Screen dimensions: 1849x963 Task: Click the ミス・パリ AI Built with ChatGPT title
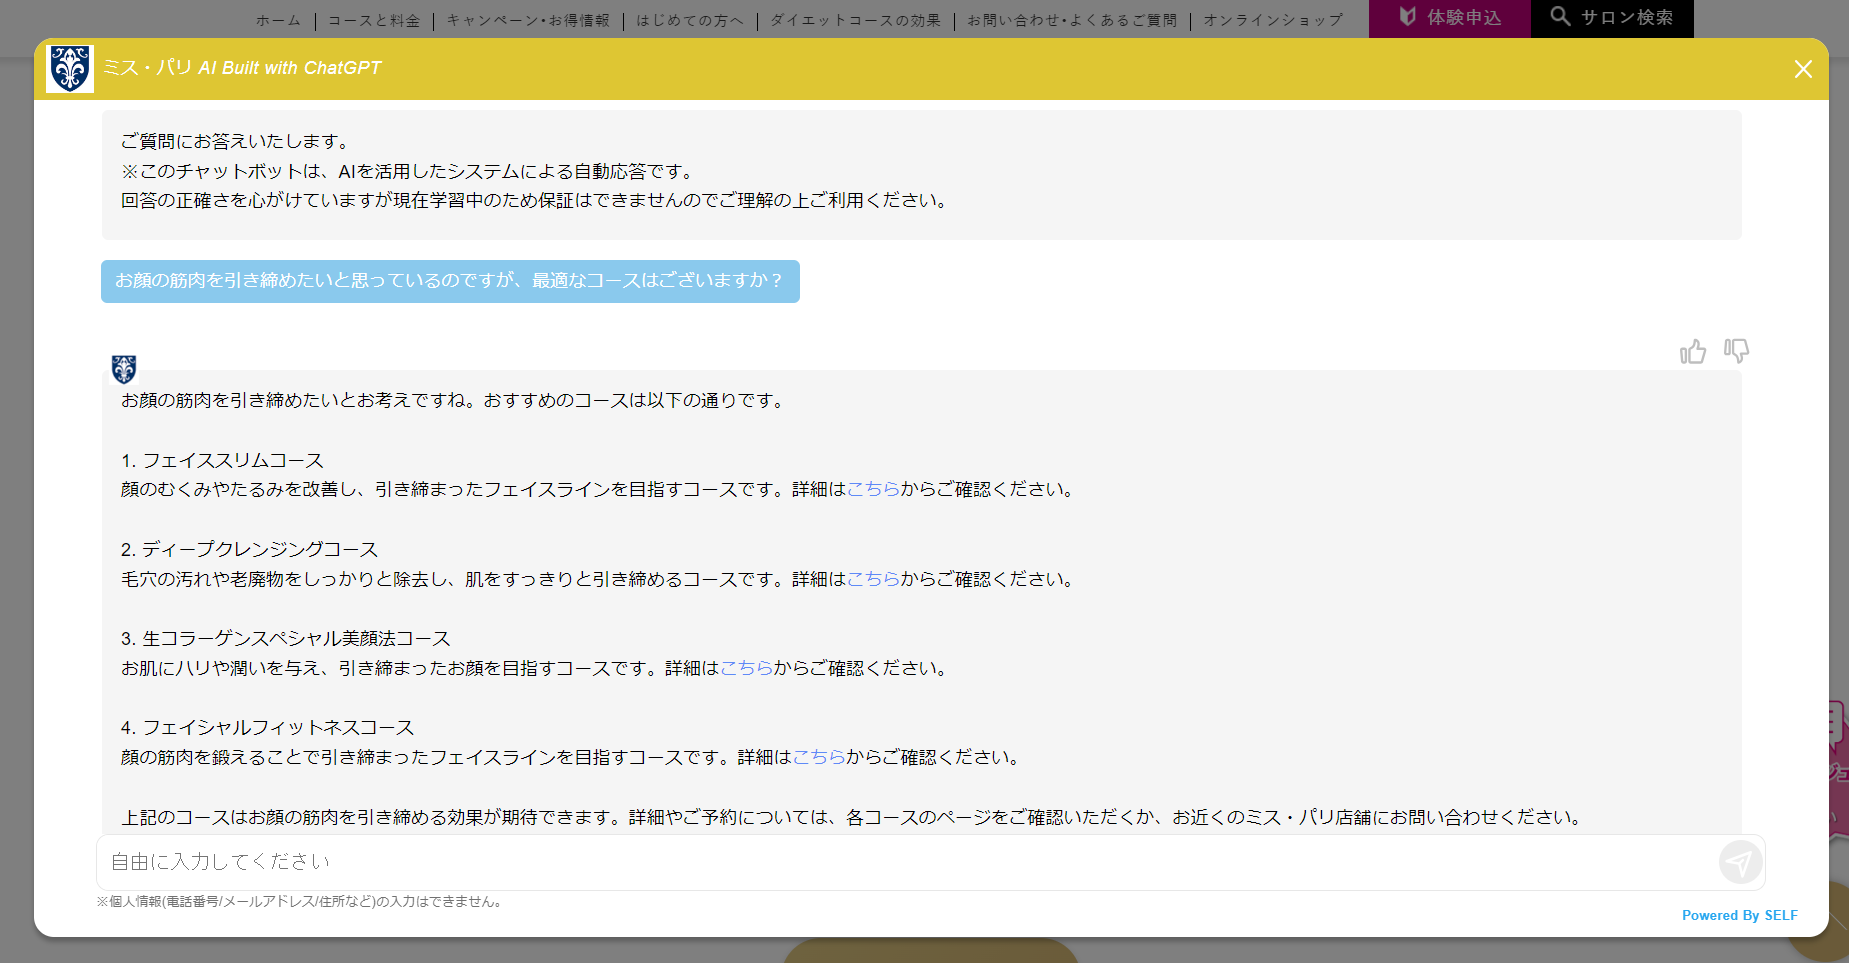(242, 68)
